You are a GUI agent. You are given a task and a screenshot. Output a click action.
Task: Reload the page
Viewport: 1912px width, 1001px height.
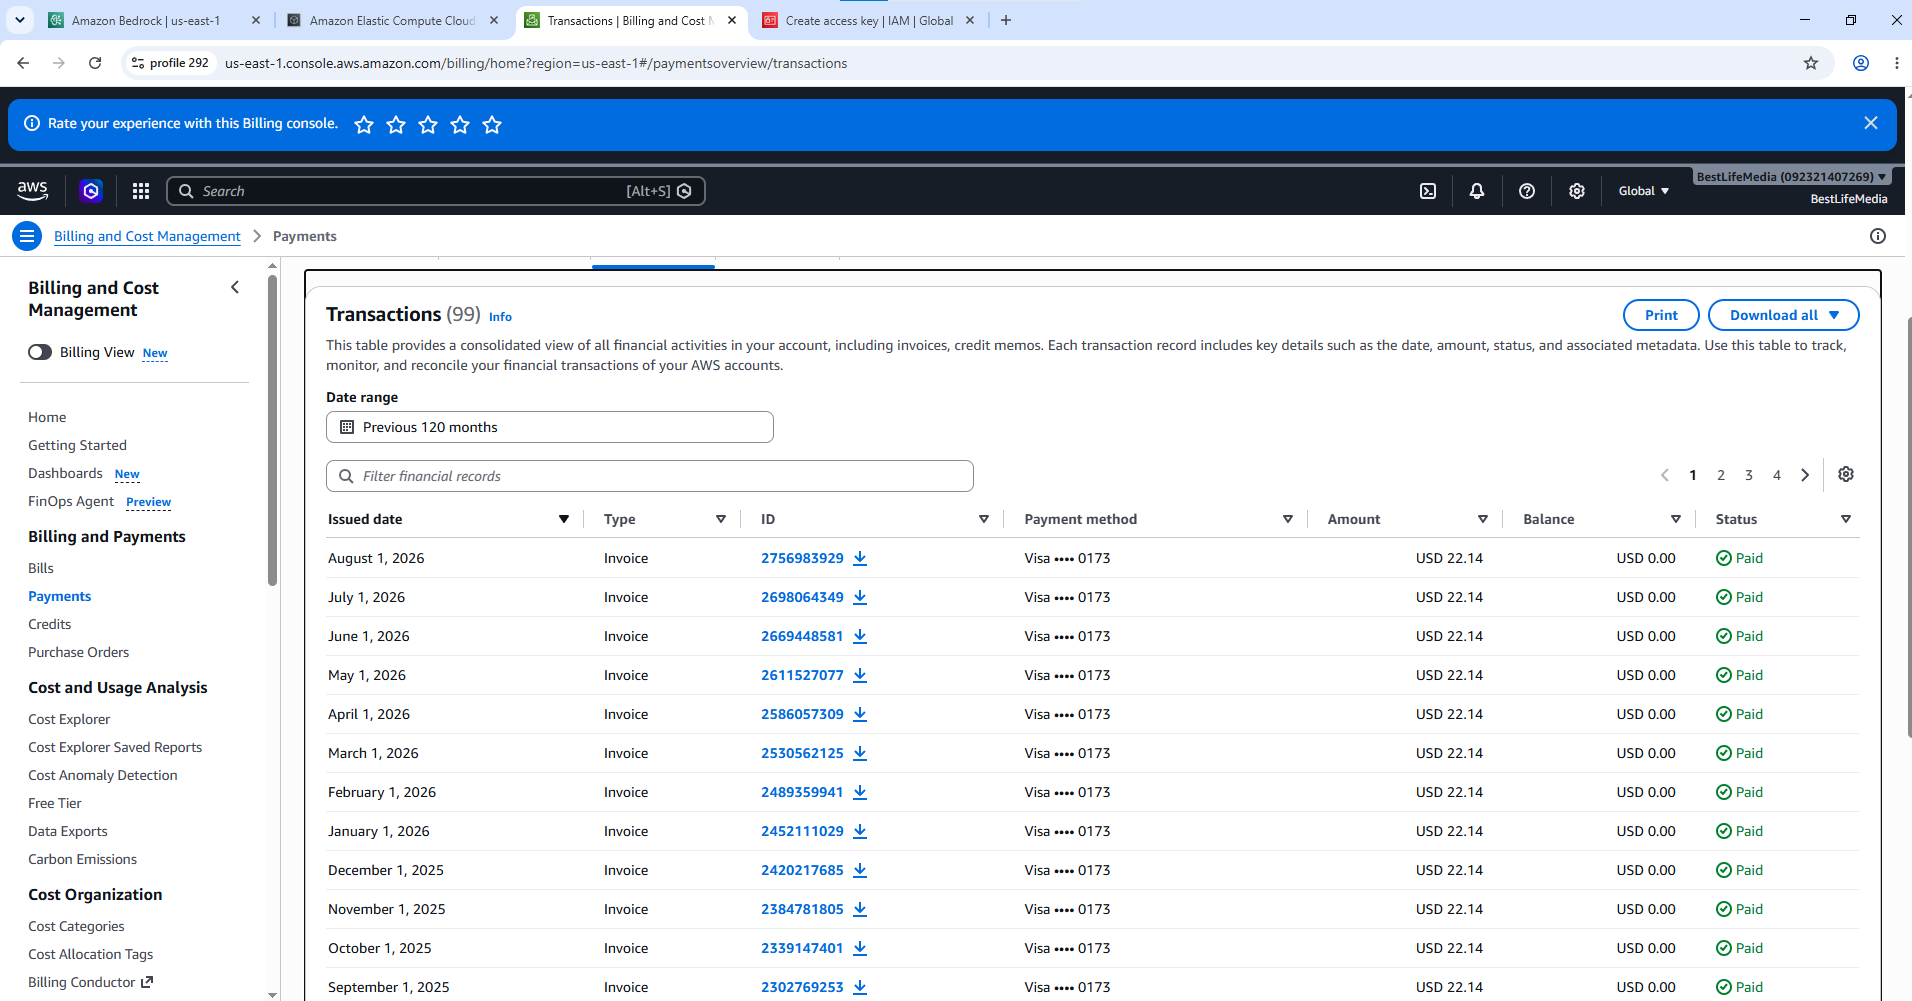pos(95,63)
